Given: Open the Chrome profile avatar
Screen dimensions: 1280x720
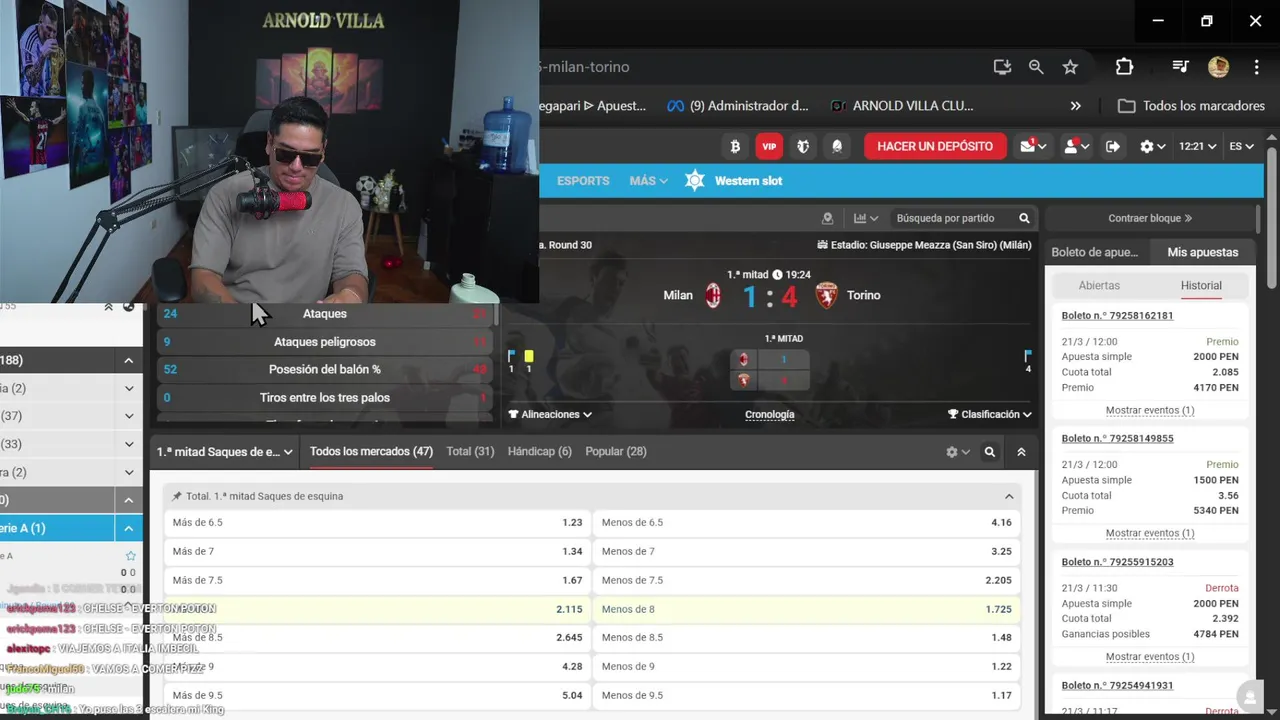Looking at the screenshot, I should pyautogui.click(x=1218, y=67).
